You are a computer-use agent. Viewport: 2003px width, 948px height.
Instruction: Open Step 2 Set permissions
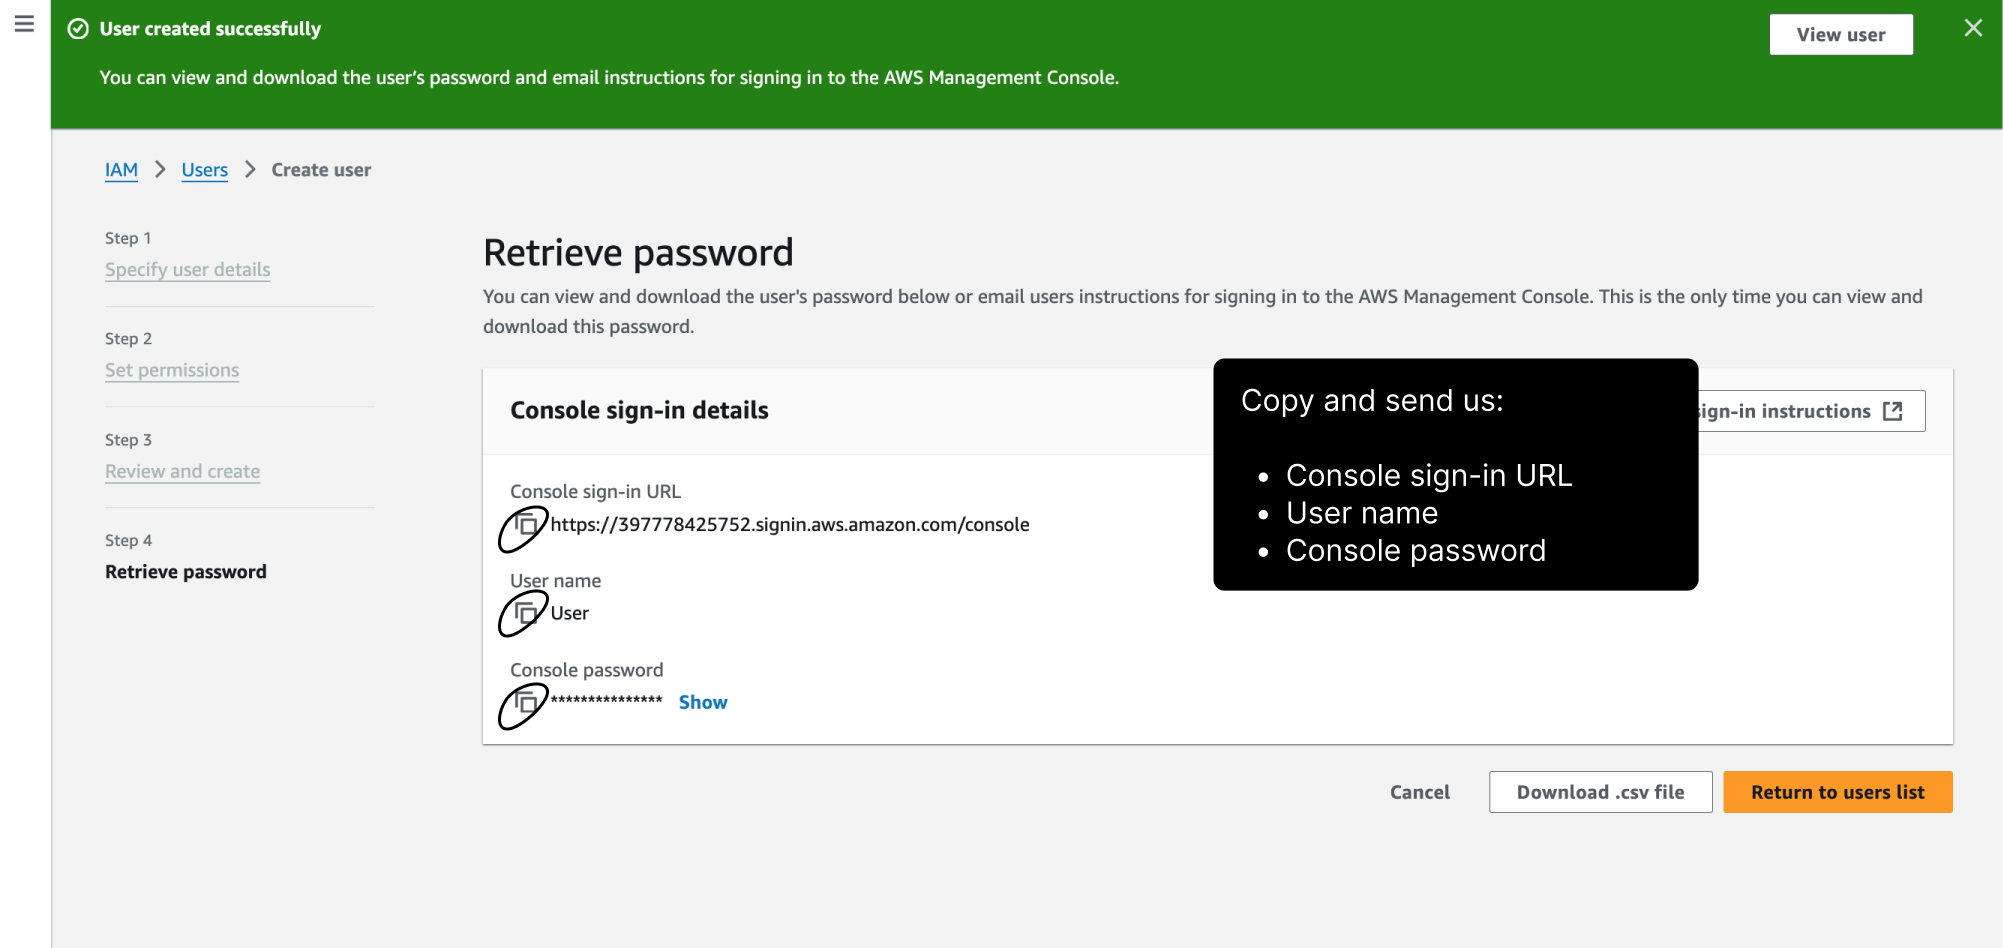pos(172,371)
